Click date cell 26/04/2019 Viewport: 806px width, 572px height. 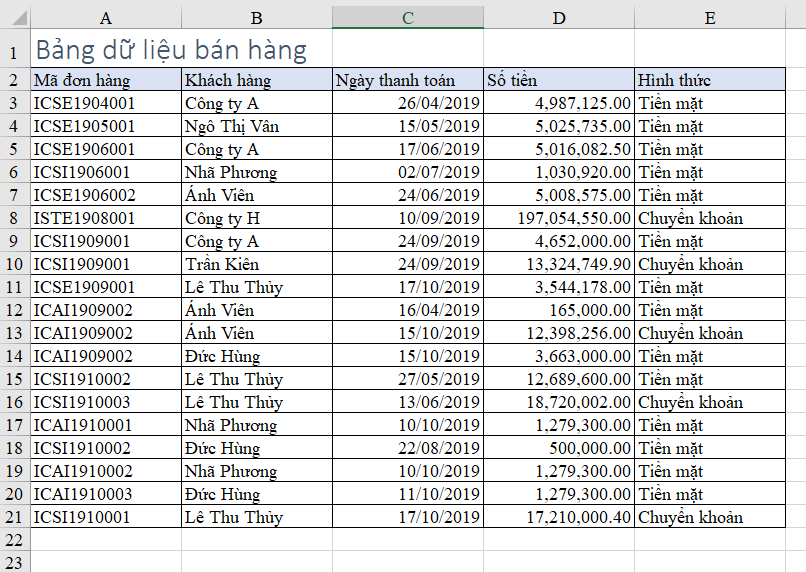408,103
